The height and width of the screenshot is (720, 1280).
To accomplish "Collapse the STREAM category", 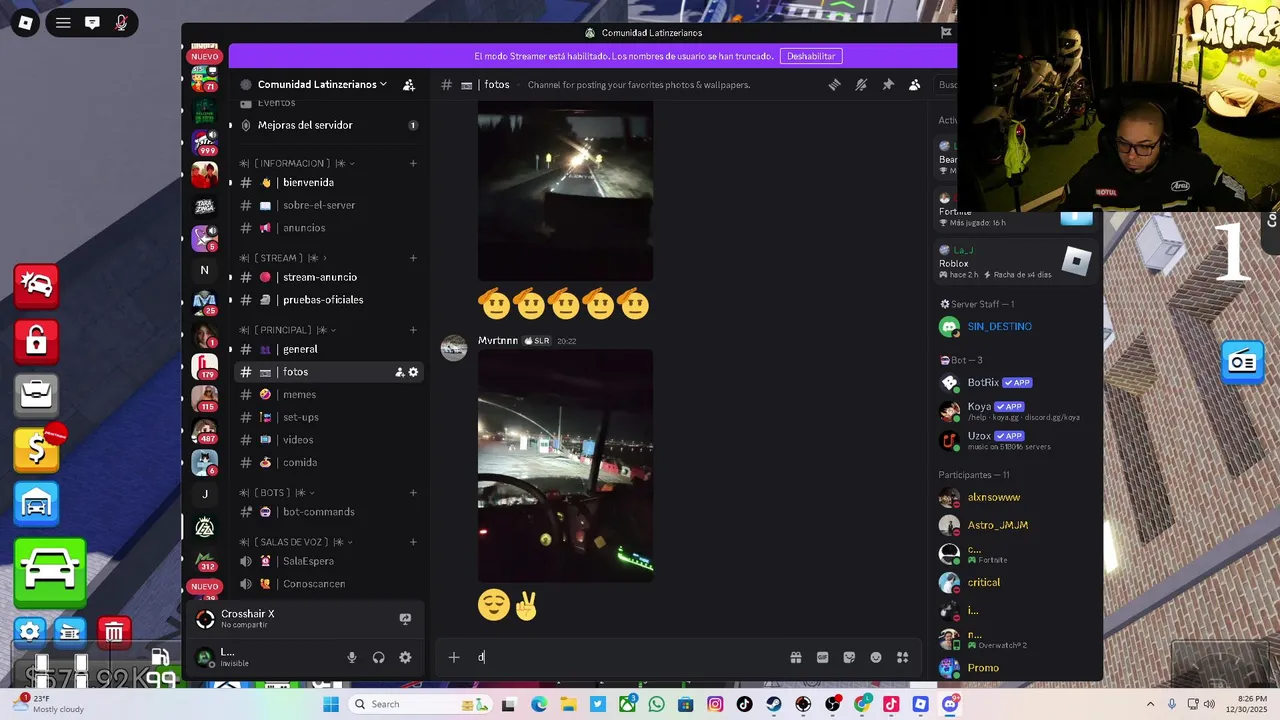I will coord(283,258).
